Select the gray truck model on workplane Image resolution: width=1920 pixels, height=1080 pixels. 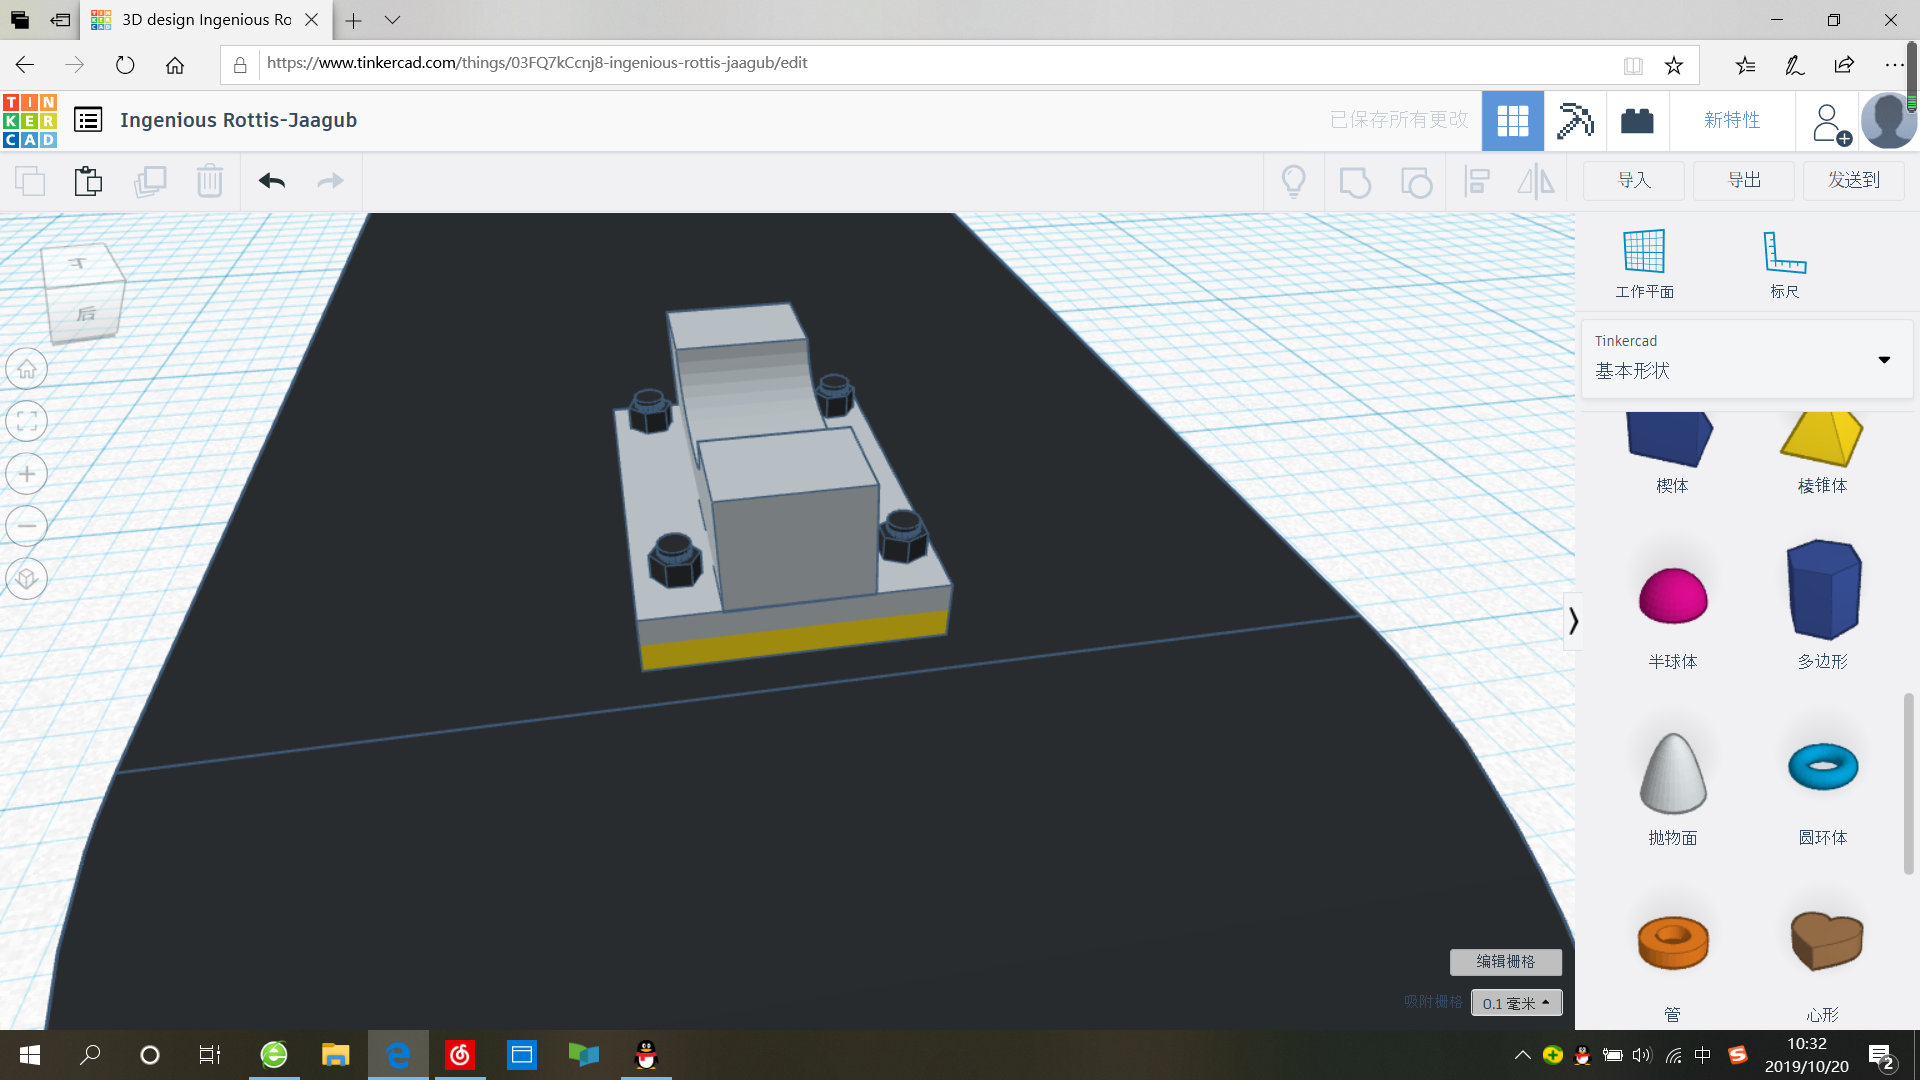click(783, 488)
